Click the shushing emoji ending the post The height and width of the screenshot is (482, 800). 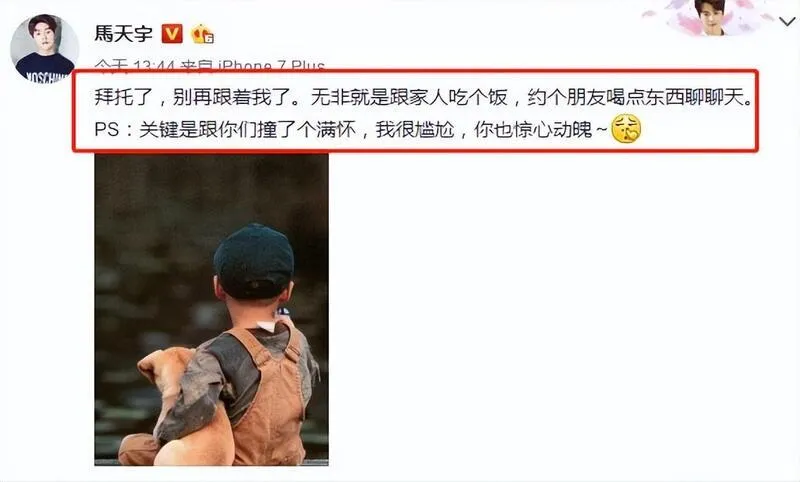point(626,129)
